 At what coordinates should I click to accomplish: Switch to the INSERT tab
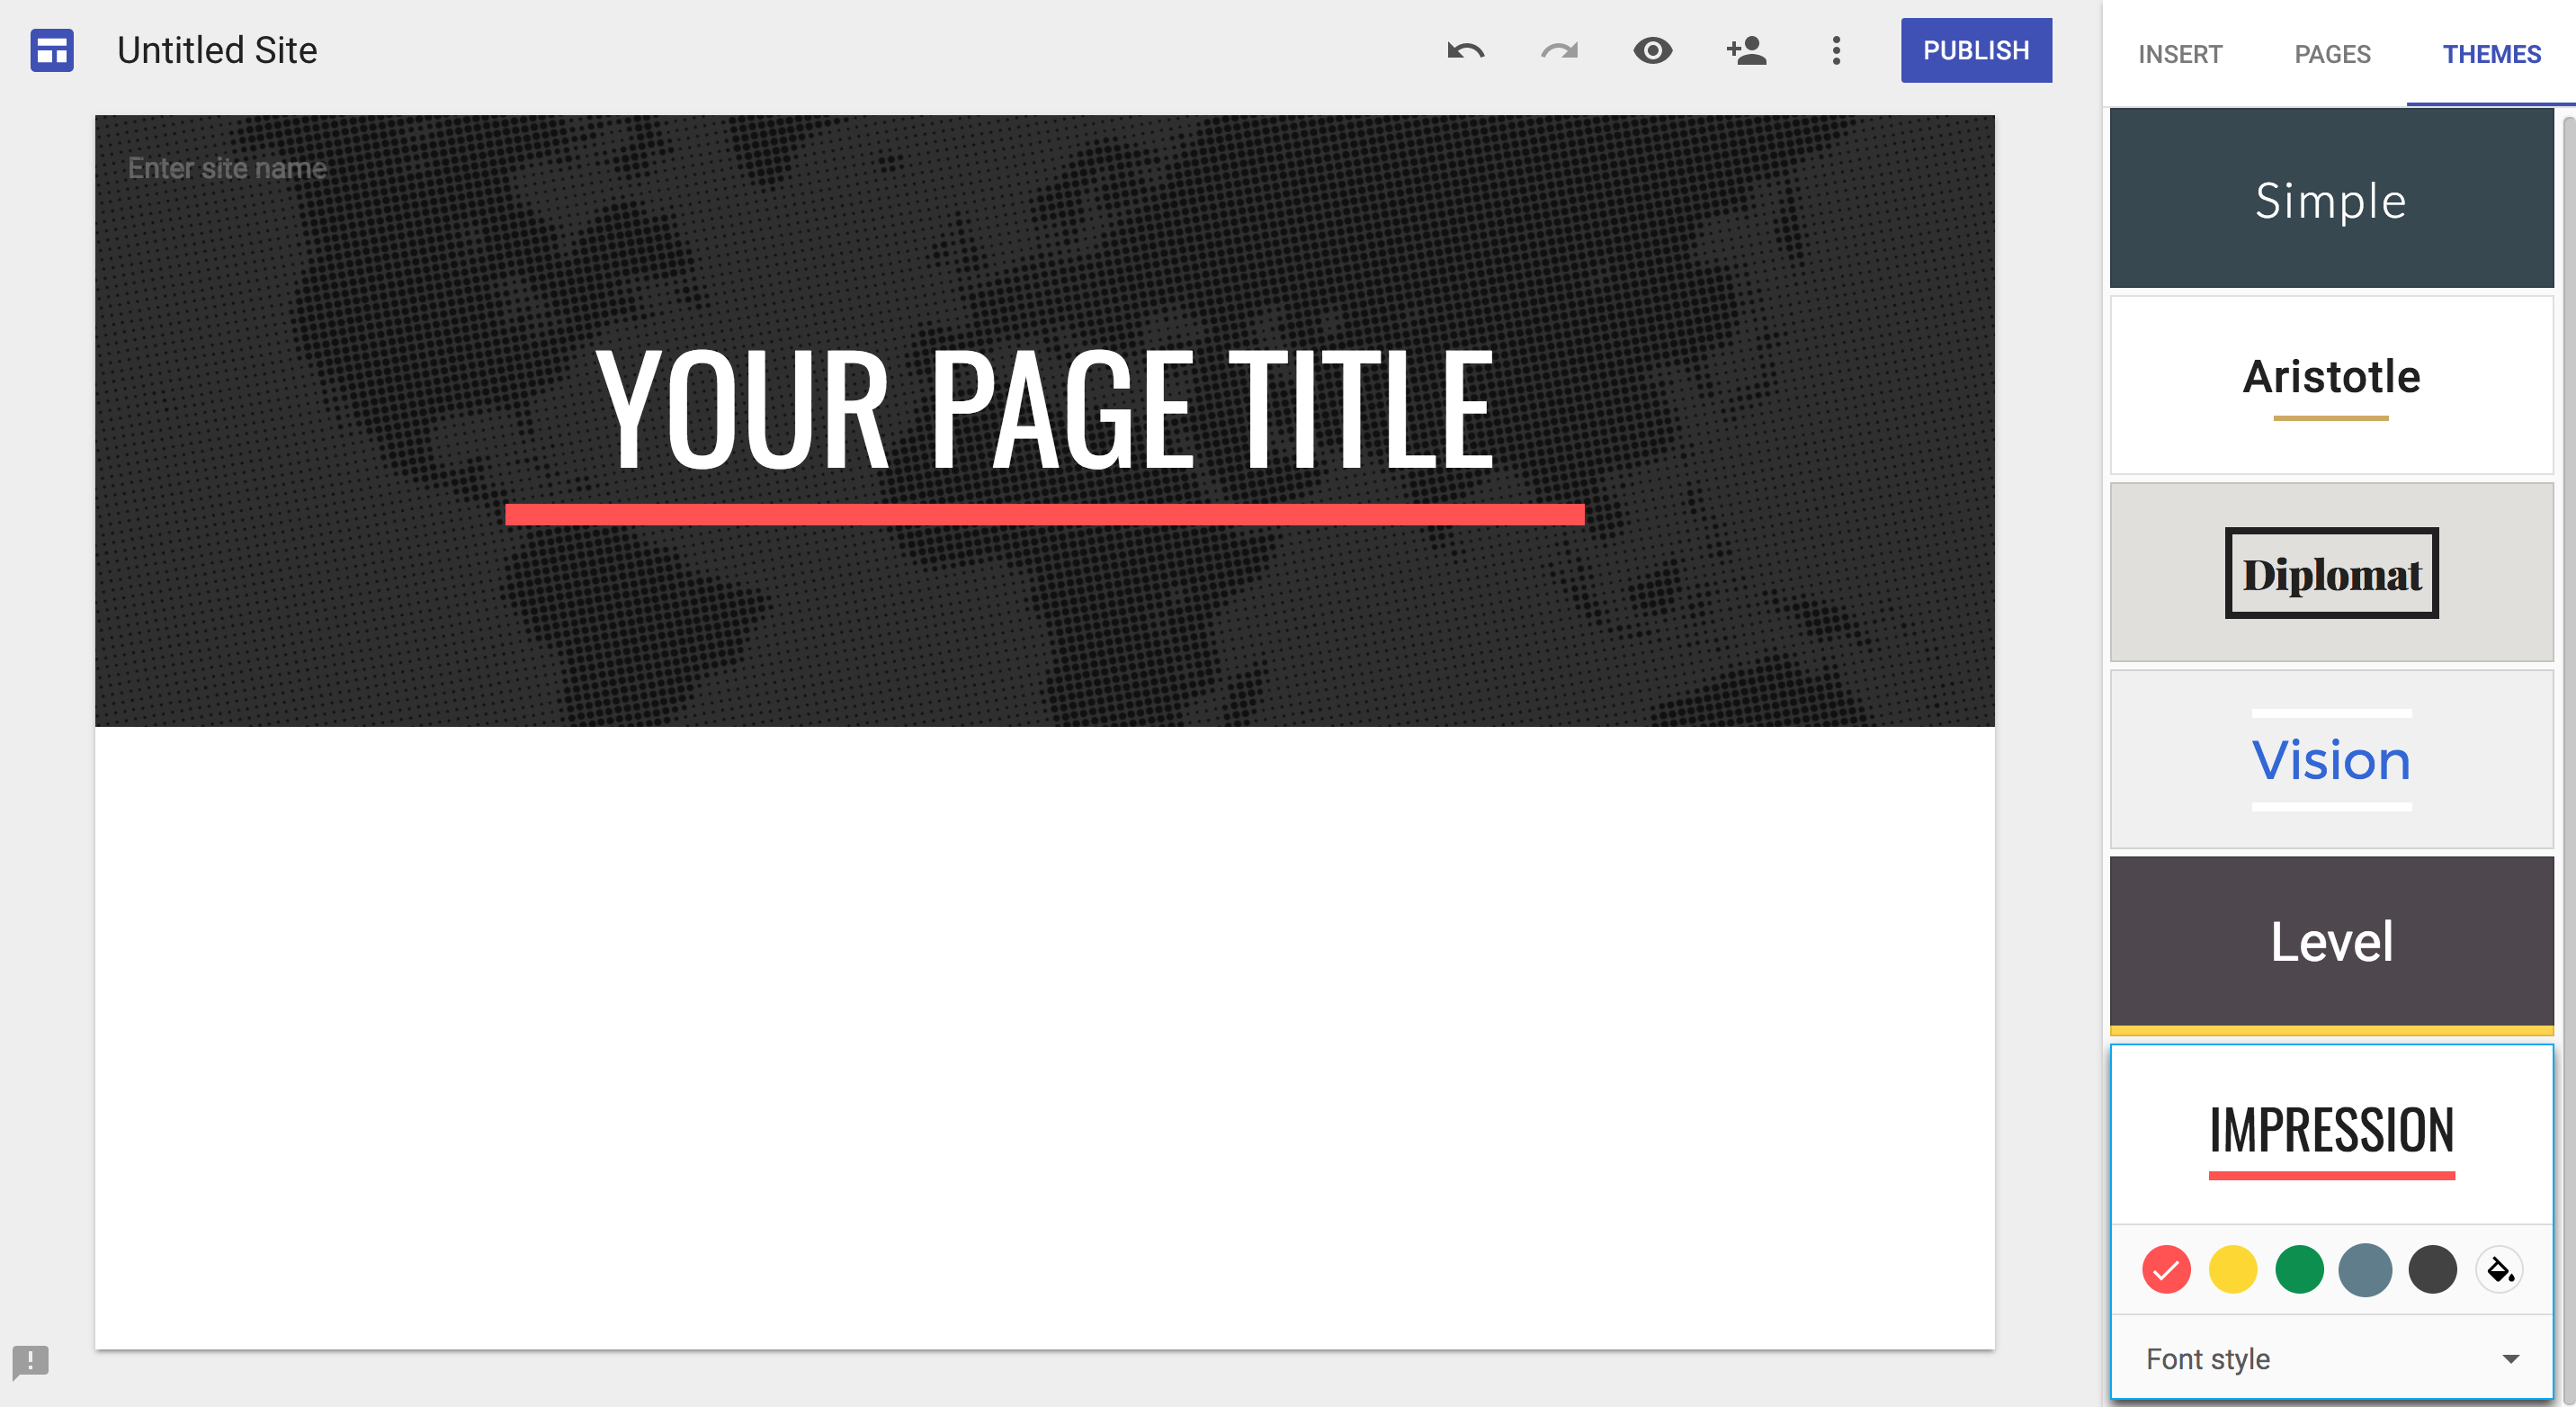pyautogui.click(x=2179, y=54)
